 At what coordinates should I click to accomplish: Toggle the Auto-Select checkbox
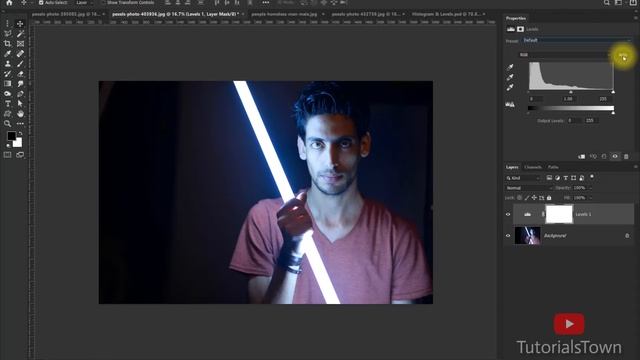coord(41,2)
